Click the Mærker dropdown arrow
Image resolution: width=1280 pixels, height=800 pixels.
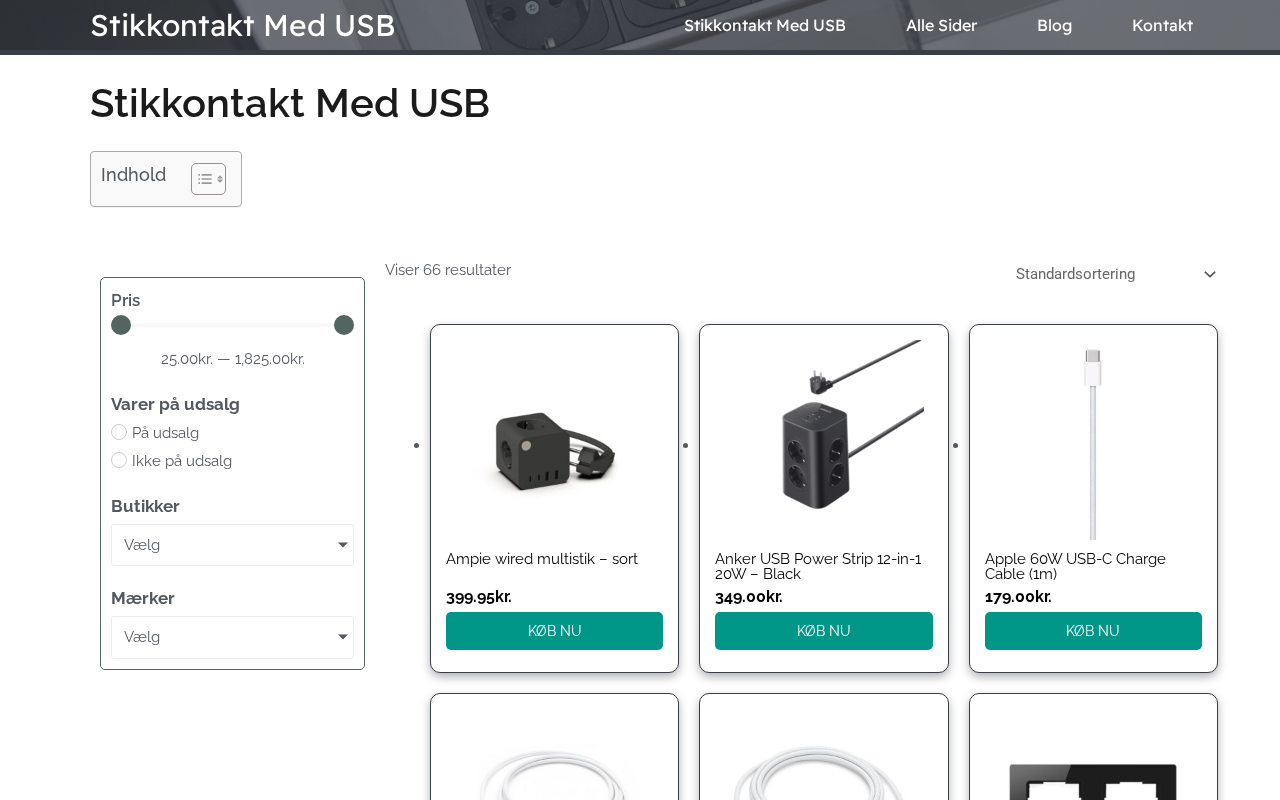(342, 637)
